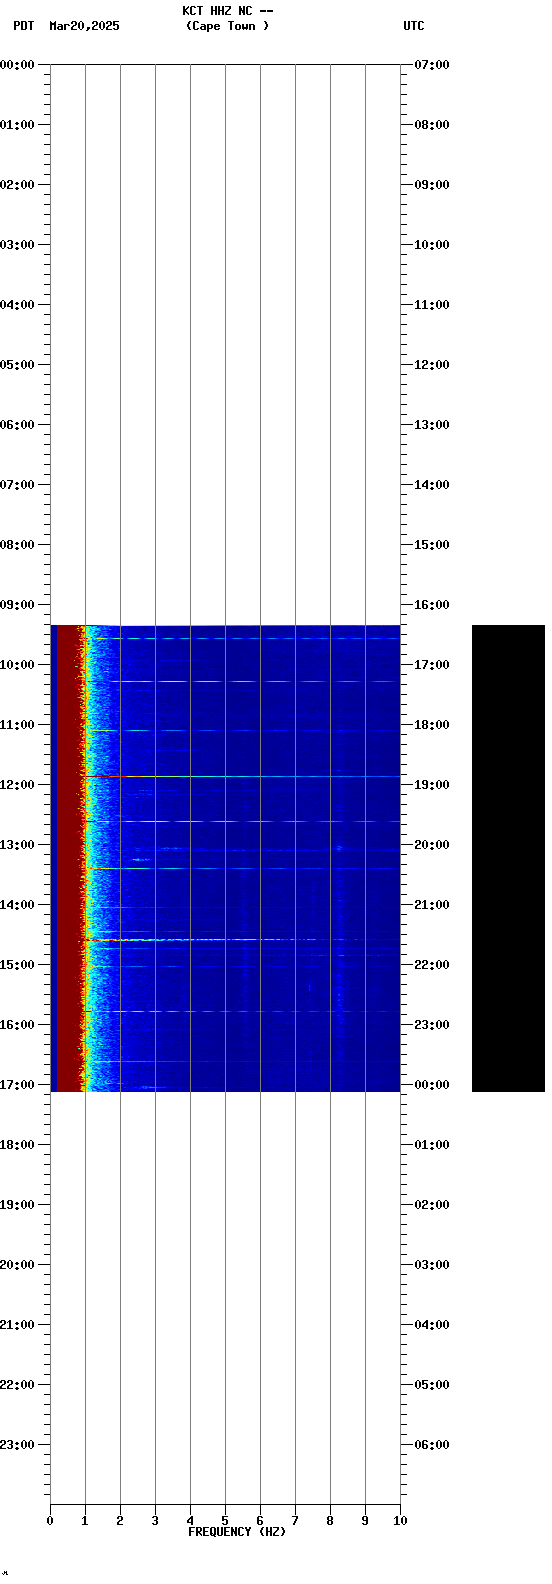Image resolution: width=552 pixels, height=1584 pixels.
Task: Click '12:00' on the UTC axis
Action: [x=432, y=365]
